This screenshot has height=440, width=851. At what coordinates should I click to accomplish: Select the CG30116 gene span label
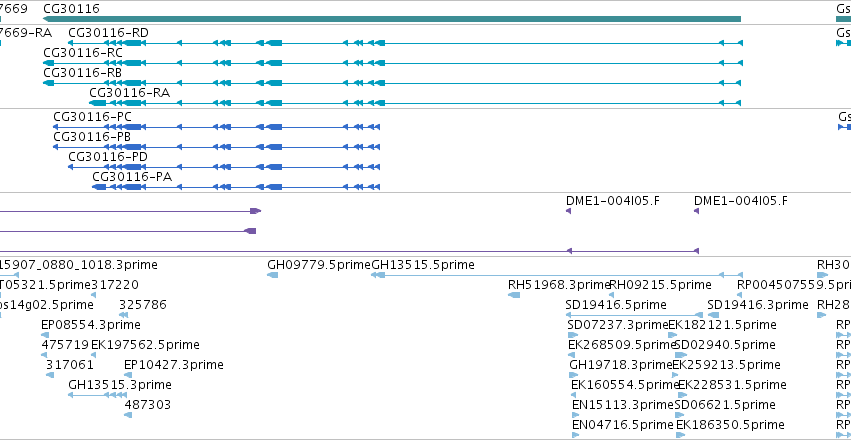(71, 8)
